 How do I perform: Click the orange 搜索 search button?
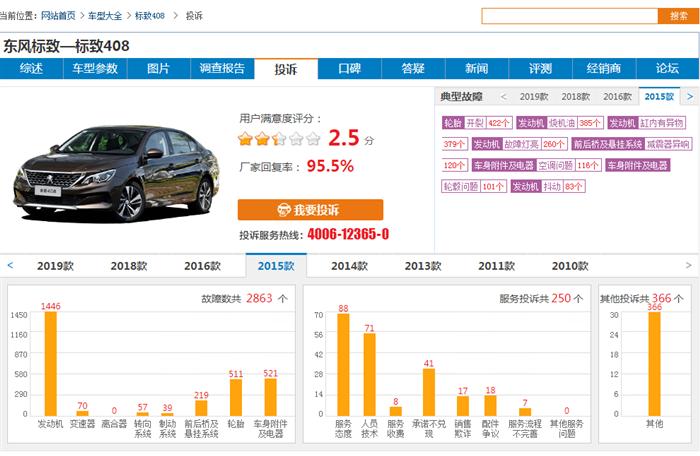678,16
